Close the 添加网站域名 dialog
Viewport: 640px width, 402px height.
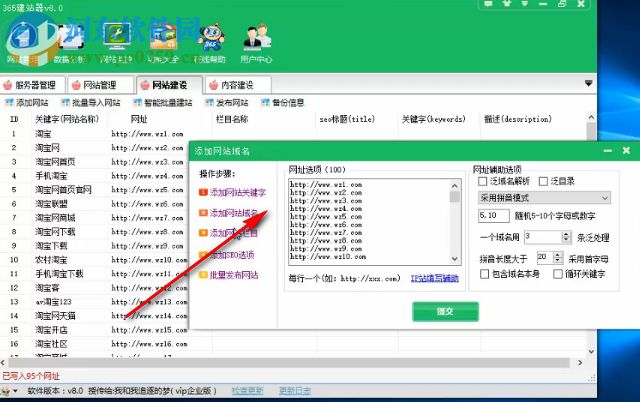[626, 151]
